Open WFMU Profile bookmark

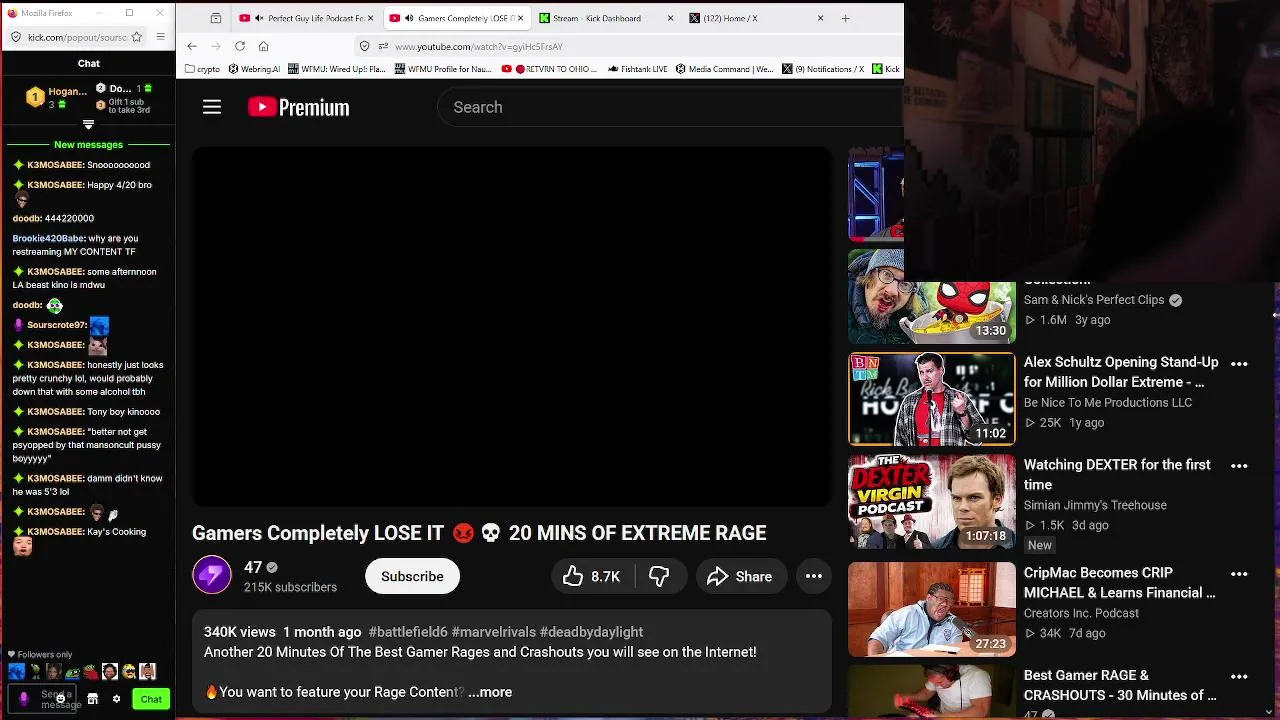click(444, 69)
